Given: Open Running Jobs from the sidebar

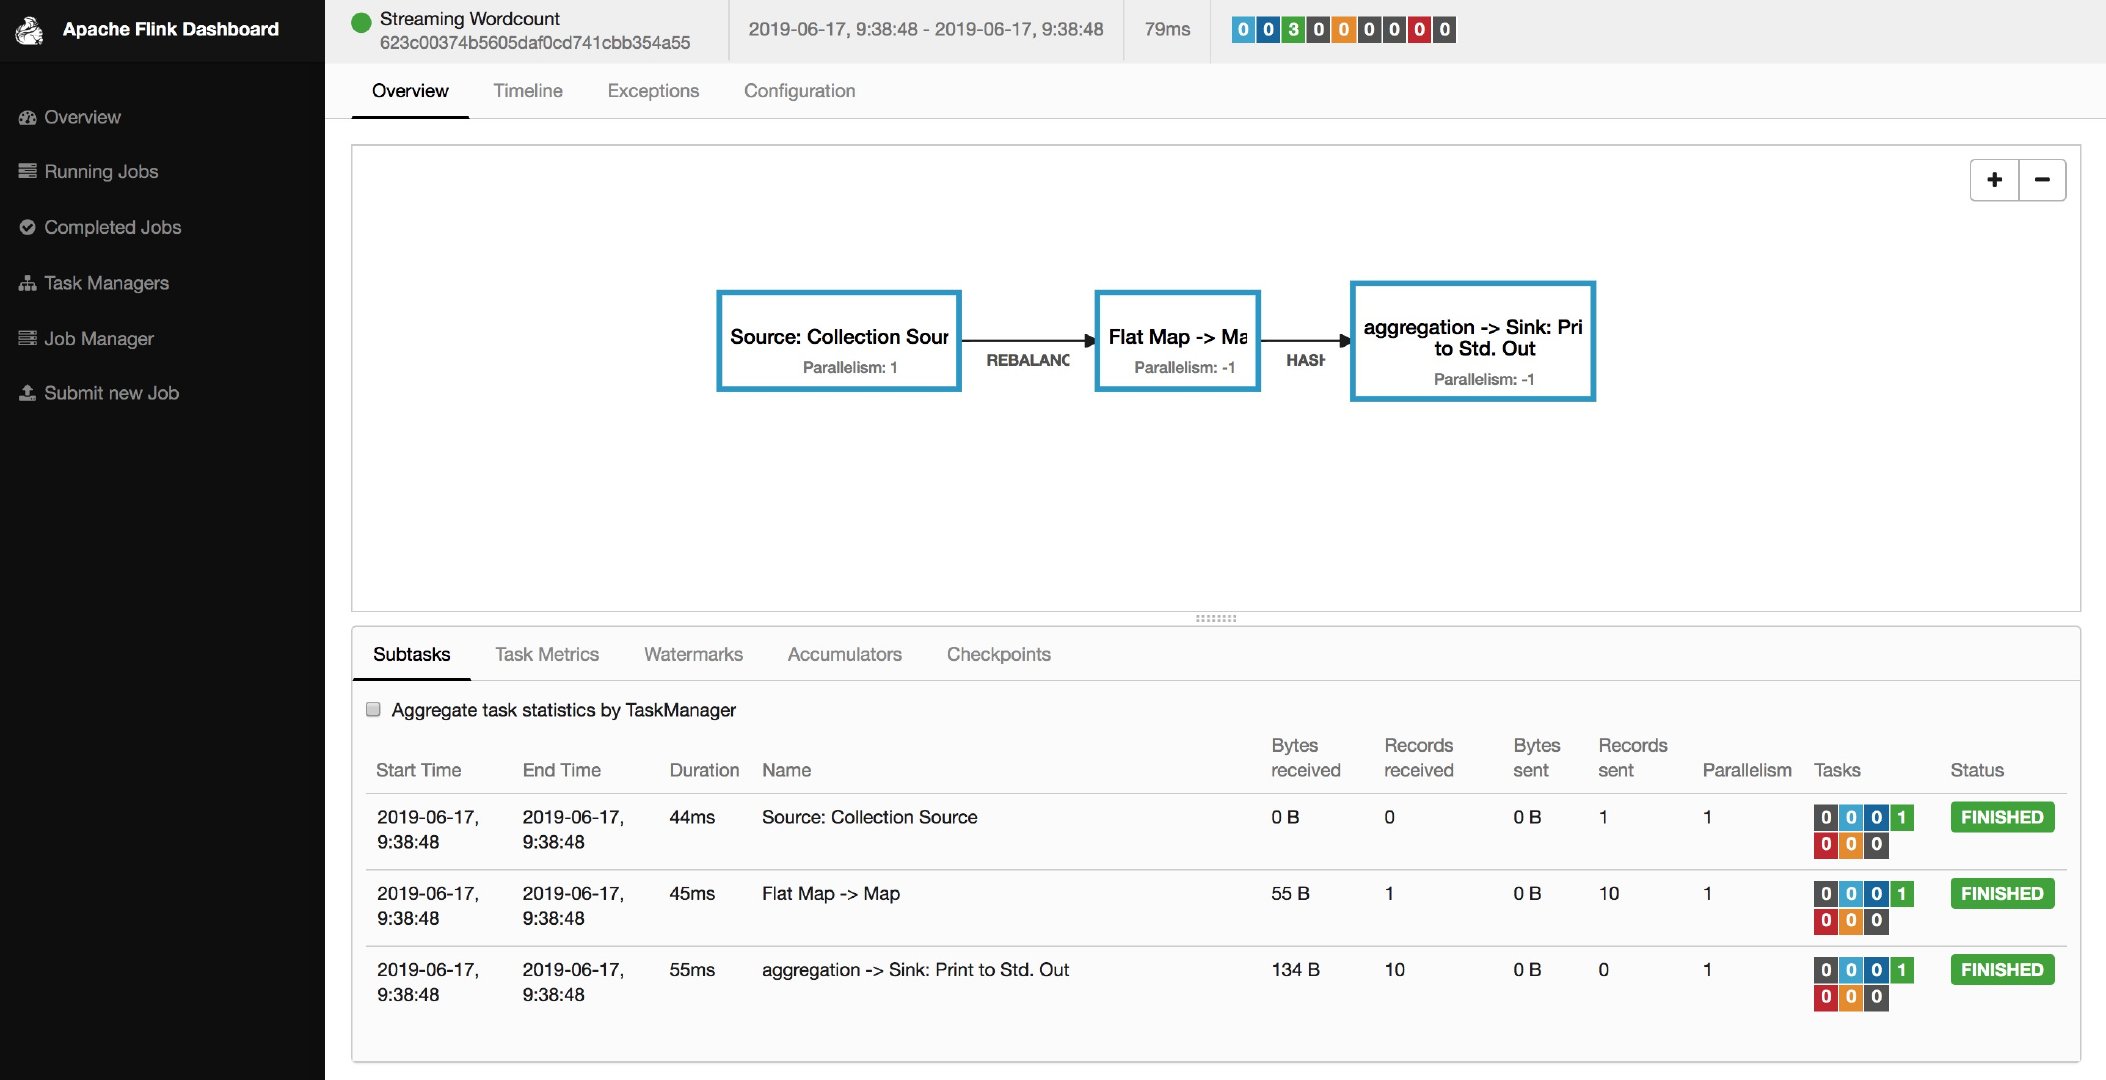Looking at the screenshot, I should [x=100, y=171].
